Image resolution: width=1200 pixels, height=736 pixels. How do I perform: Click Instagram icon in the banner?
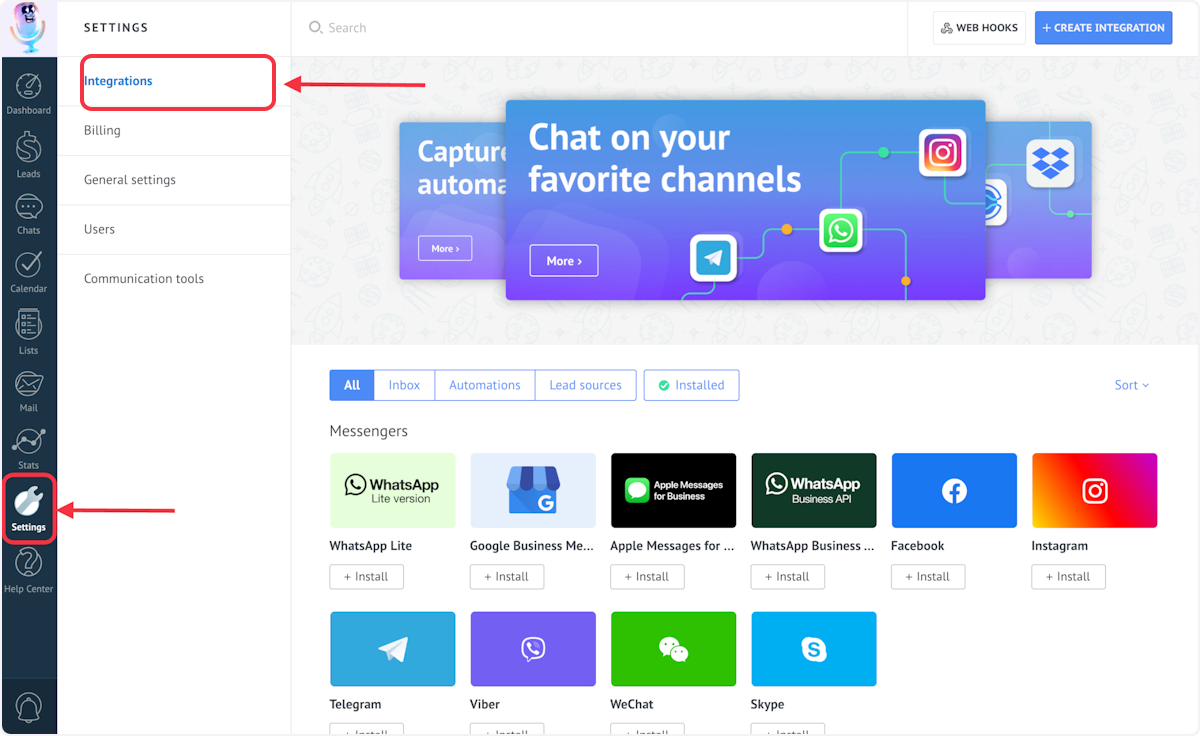point(943,153)
